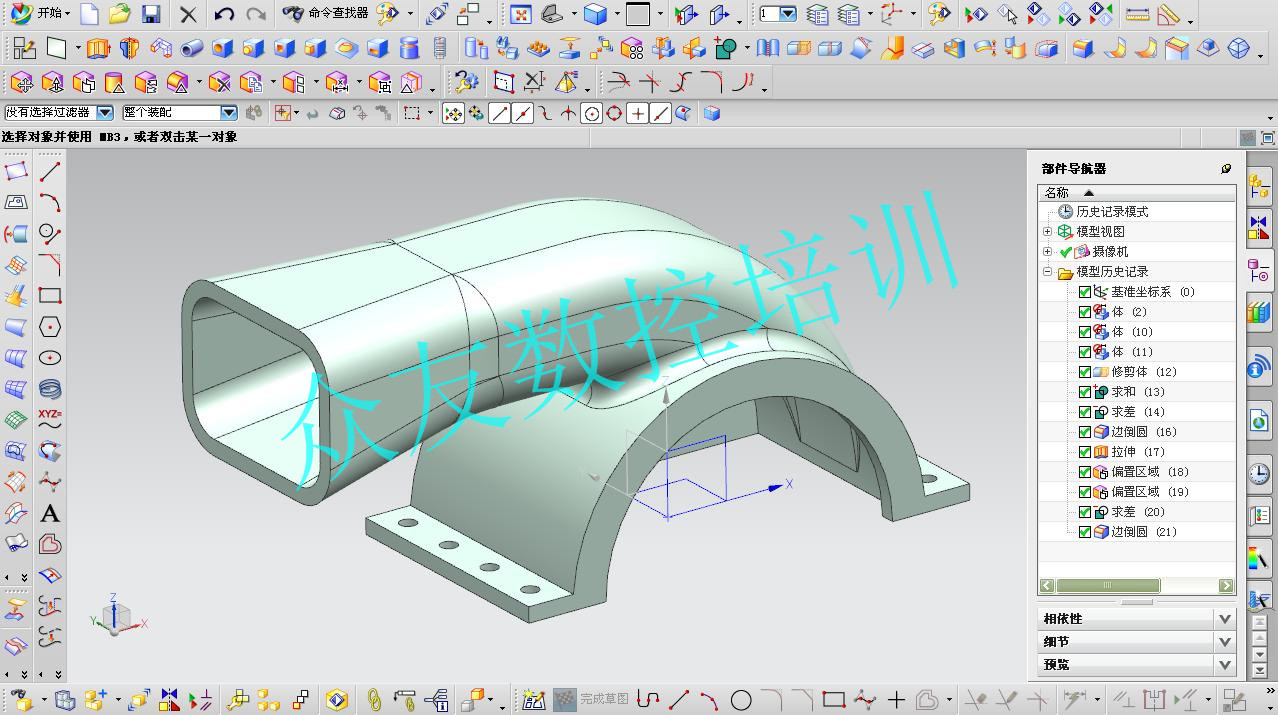Click the navigator horizontal scrollbar thumb

1108,586
